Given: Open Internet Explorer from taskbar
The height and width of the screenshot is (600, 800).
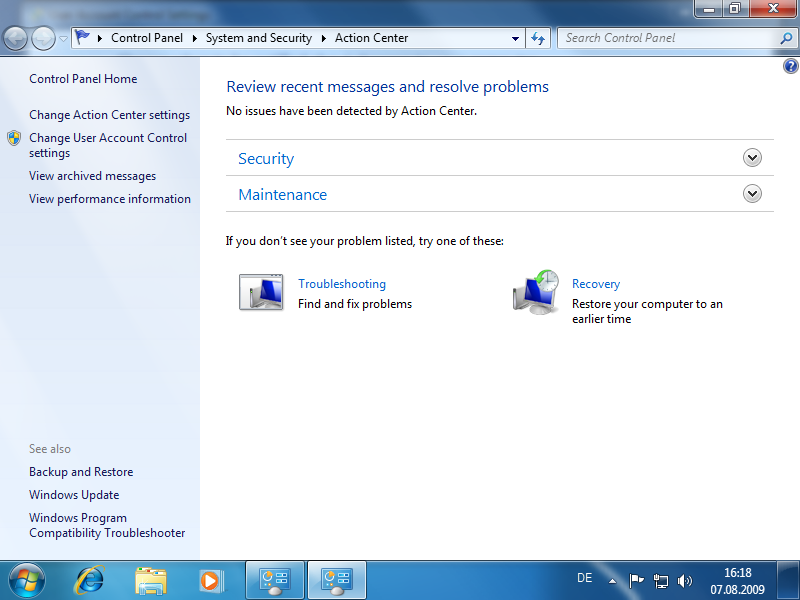Looking at the screenshot, I should coord(91,579).
